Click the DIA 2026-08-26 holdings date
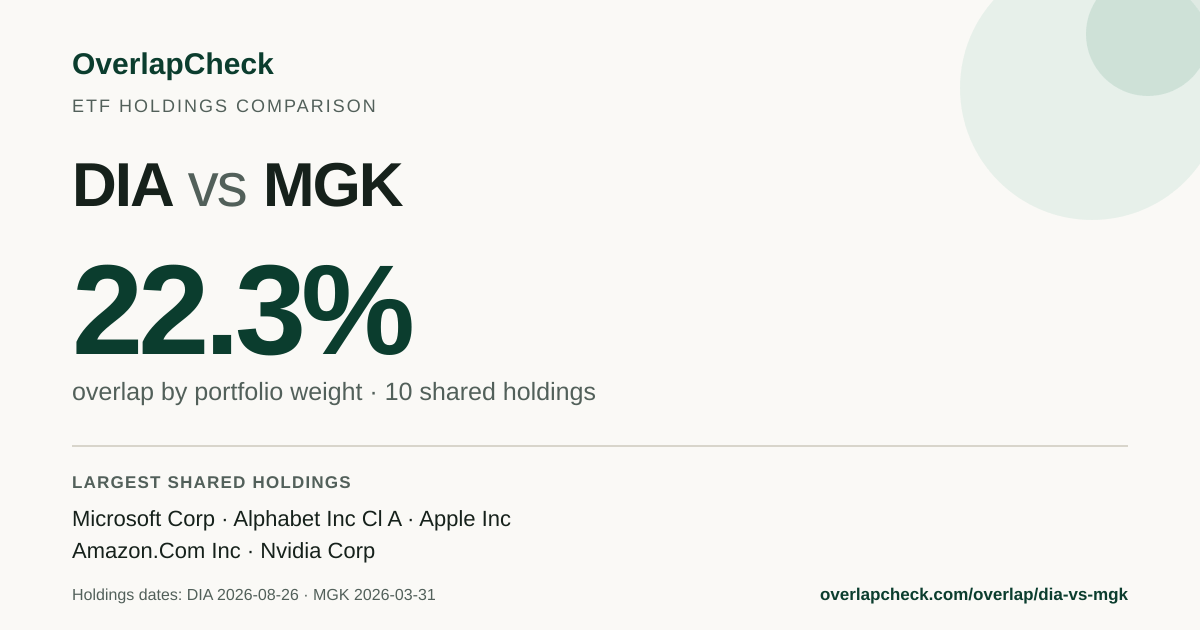The width and height of the screenshot is (1200, 630). [x=243, y=595]
